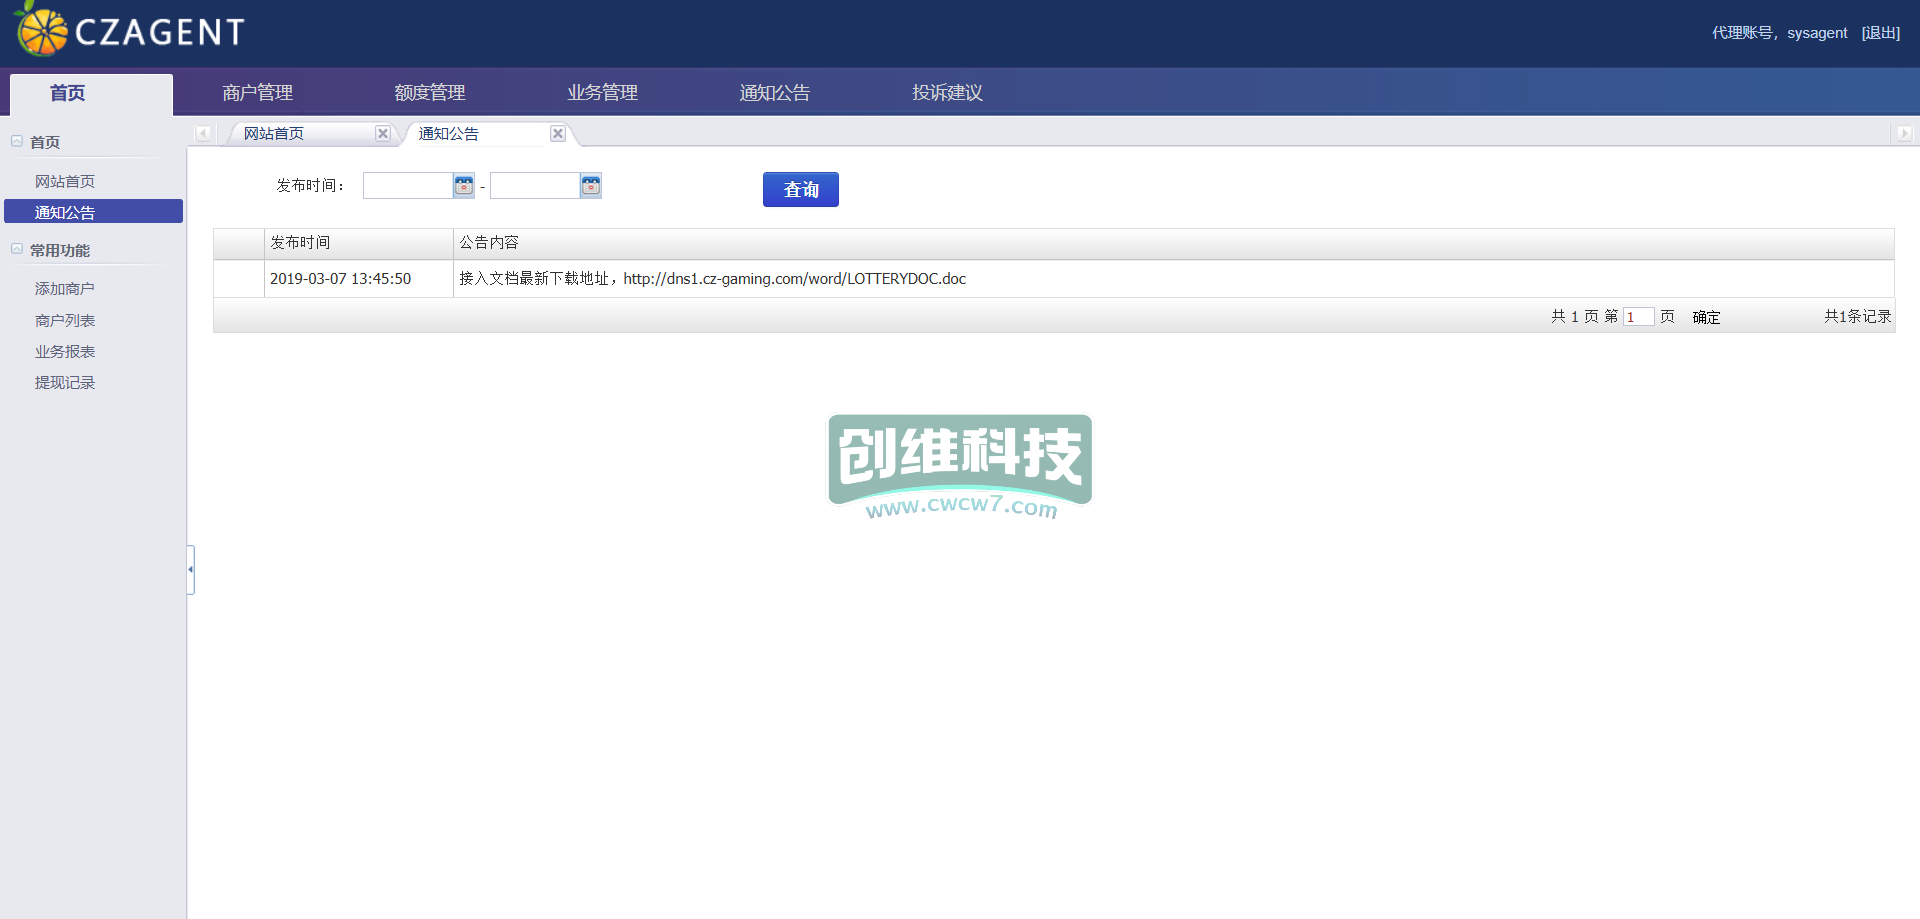Open the 投诉建议 menu
The height and width of the screenshot is (919, 1920).
tap(948, 93)
